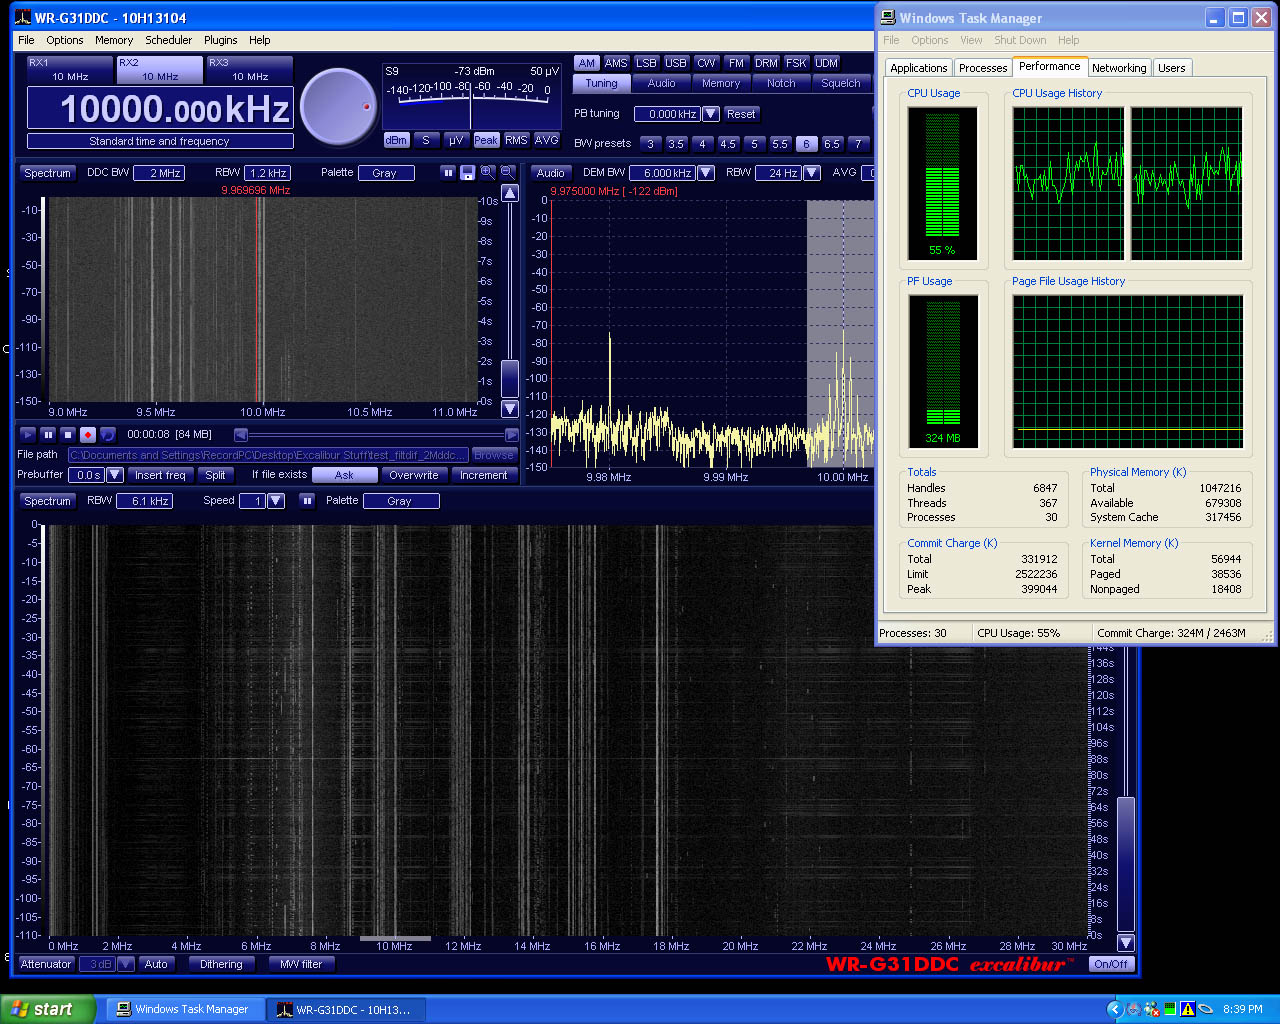The width and height of the screenshot is (1280, 1024).
Task: Click Reset PB tuning button
Action: [741, 114]
